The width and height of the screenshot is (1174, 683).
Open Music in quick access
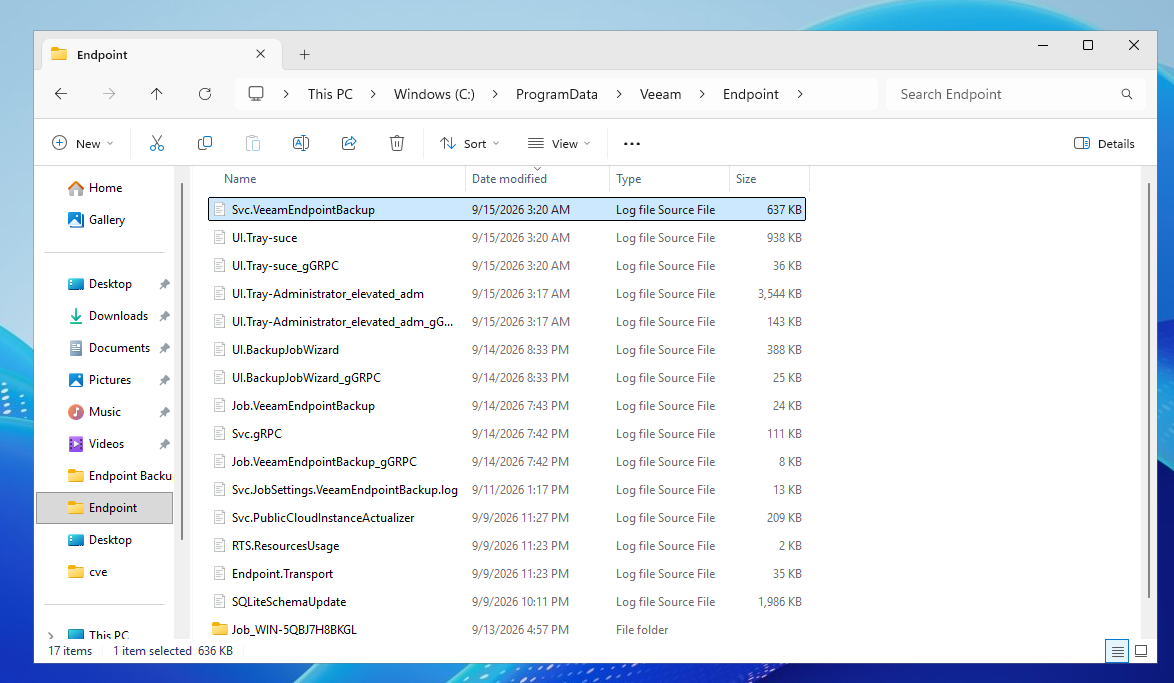coord(94,412)
